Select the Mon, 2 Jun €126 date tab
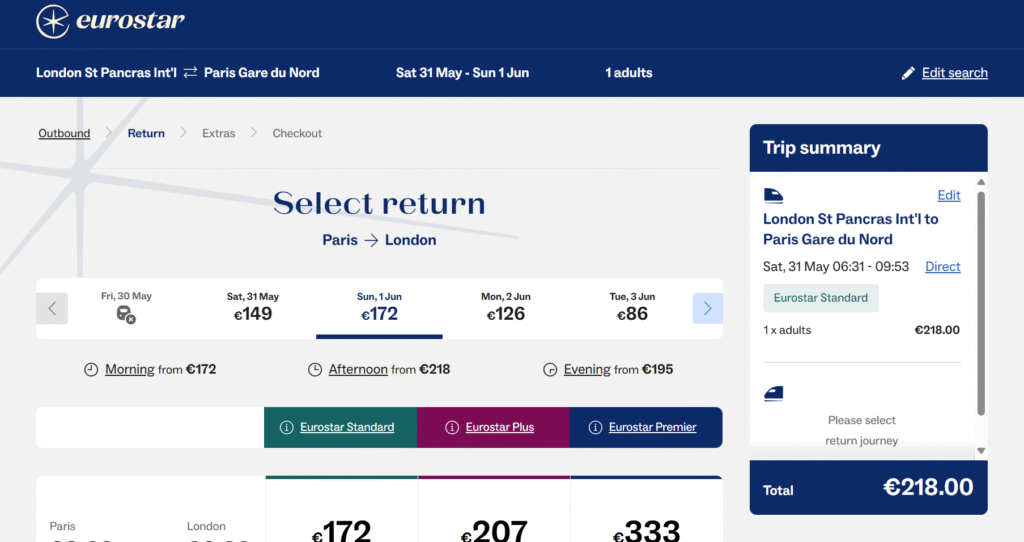 [505, 308]
